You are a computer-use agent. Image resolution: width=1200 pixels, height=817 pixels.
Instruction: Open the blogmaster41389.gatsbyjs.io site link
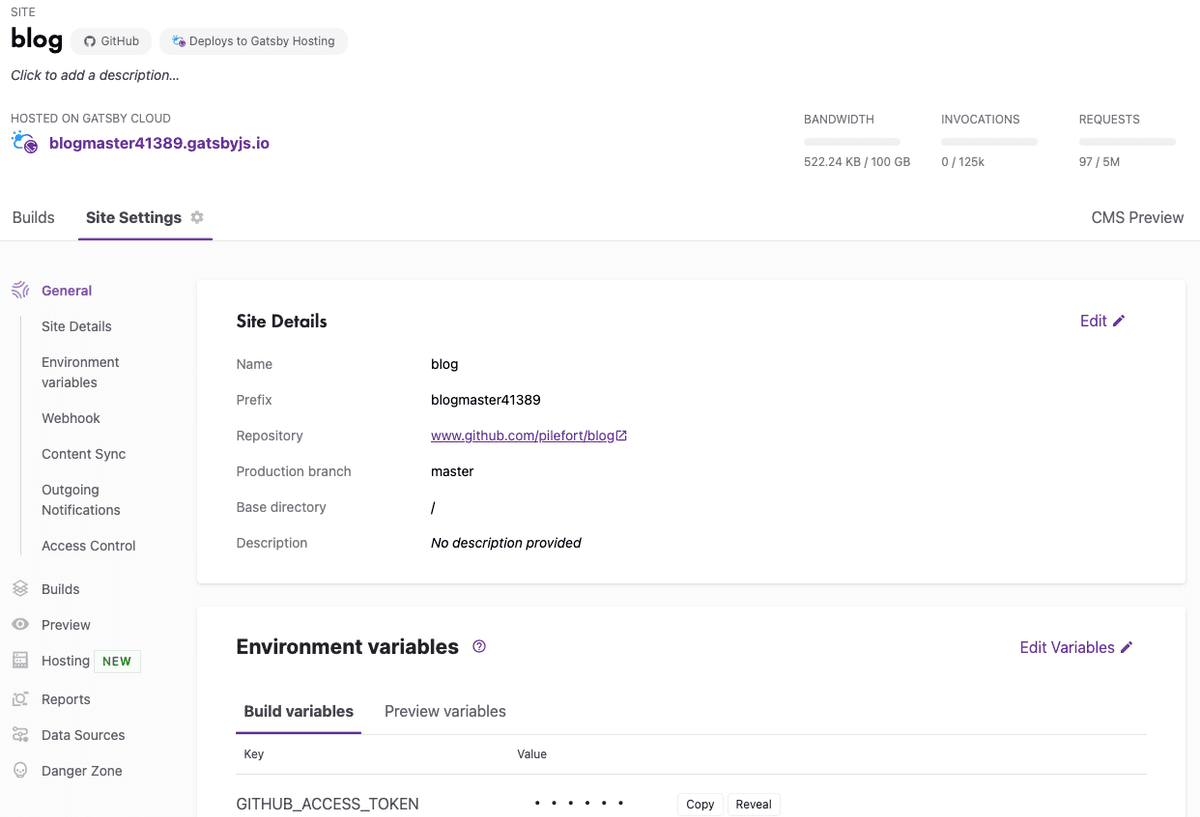pos(159,143)
